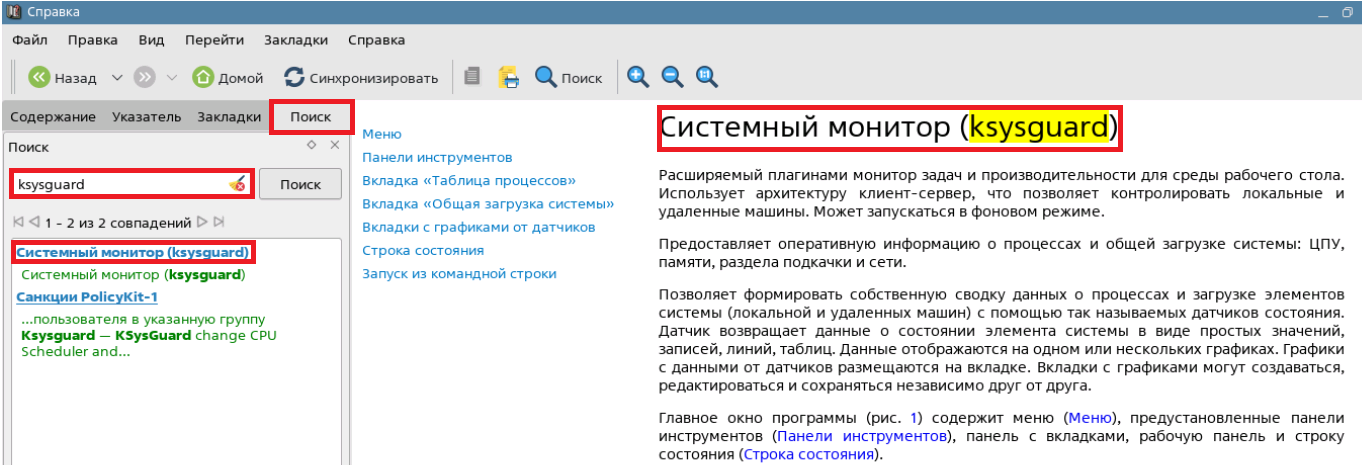Open the Закладки menu in menu bar
The image size is (1363, 470).
click(296, 40)
